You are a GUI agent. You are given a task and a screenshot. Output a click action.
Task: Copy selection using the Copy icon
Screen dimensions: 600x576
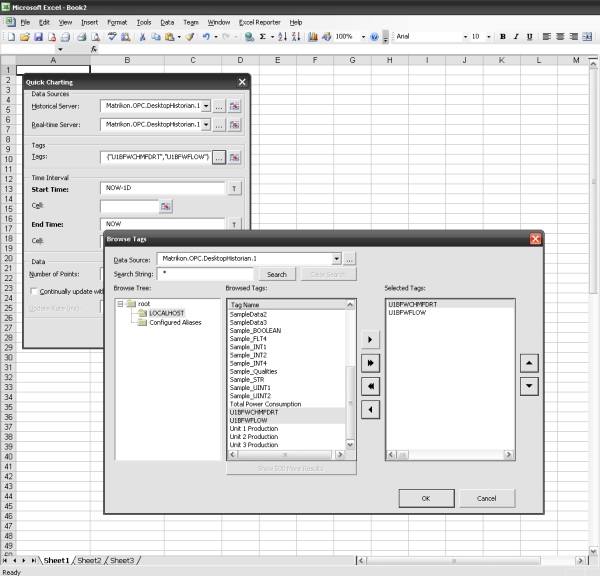[156, 37]
